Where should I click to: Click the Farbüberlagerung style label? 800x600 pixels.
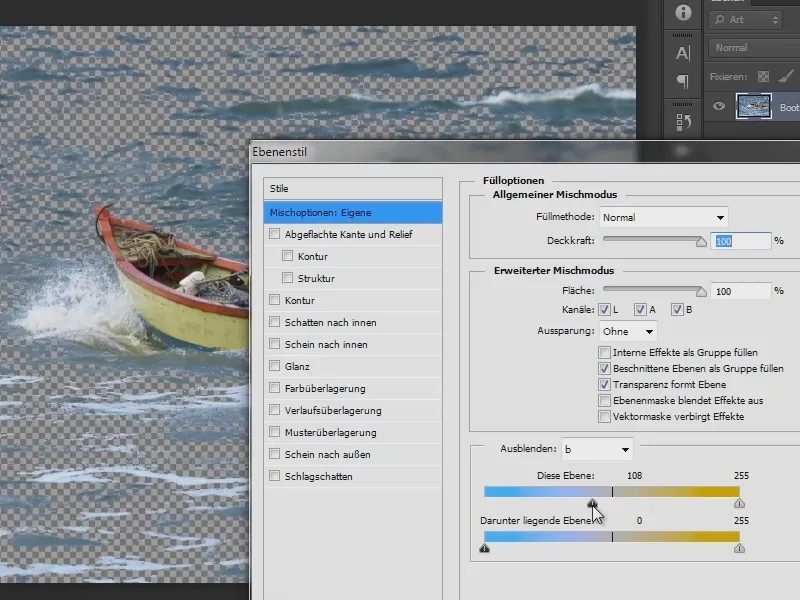[325, 388]
